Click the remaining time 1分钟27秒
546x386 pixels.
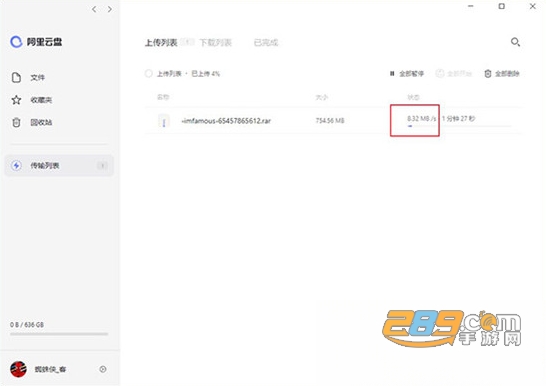[458, 118]
